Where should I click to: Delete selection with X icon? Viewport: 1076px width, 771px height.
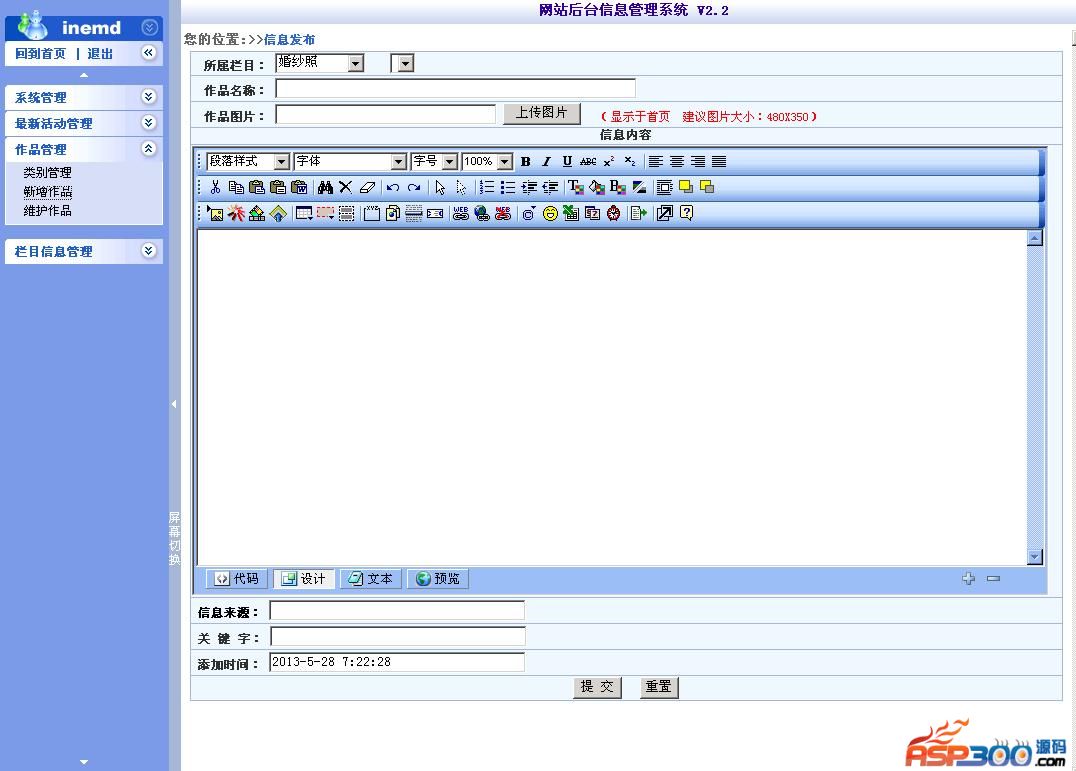345,187
